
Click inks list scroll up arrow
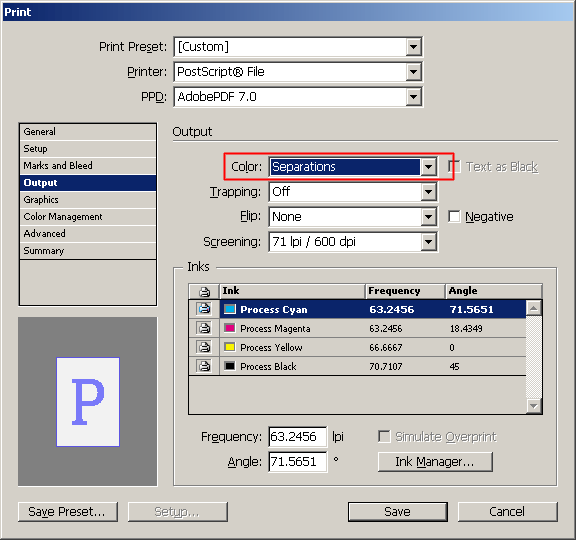coord(533,308)
